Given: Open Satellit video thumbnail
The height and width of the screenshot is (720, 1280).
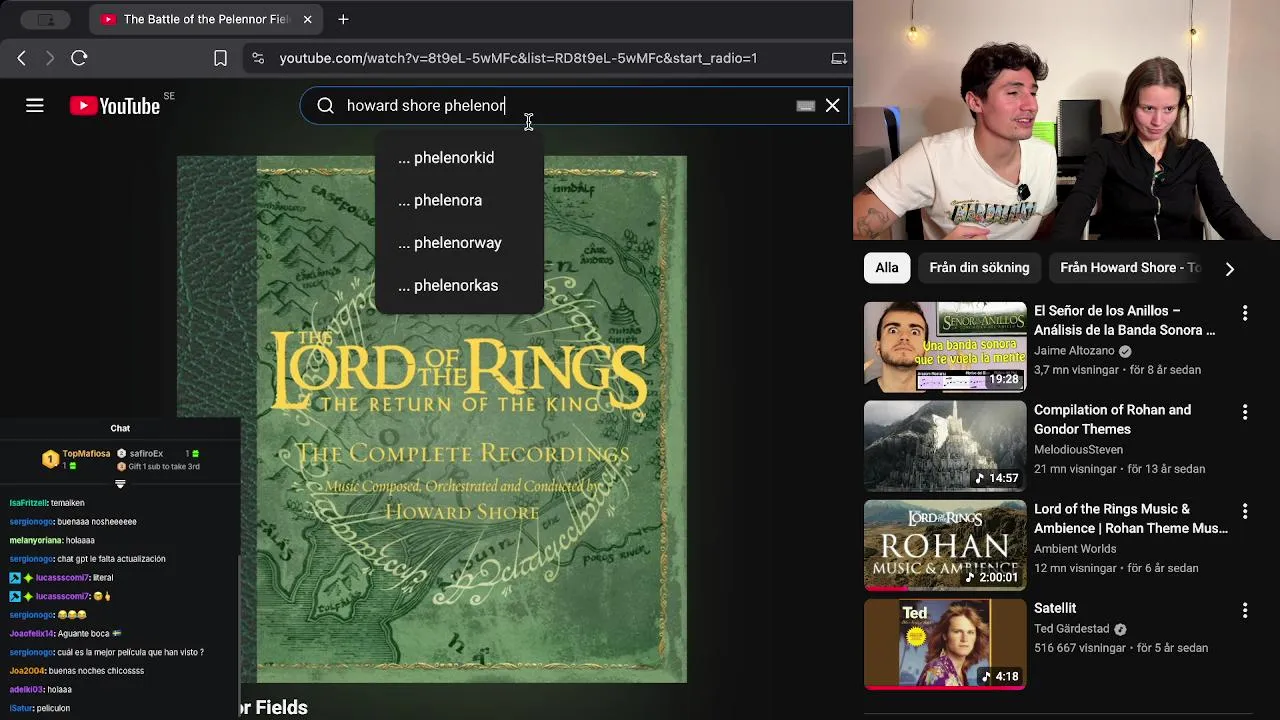Looking at the screenshot, I should [945, 644].
